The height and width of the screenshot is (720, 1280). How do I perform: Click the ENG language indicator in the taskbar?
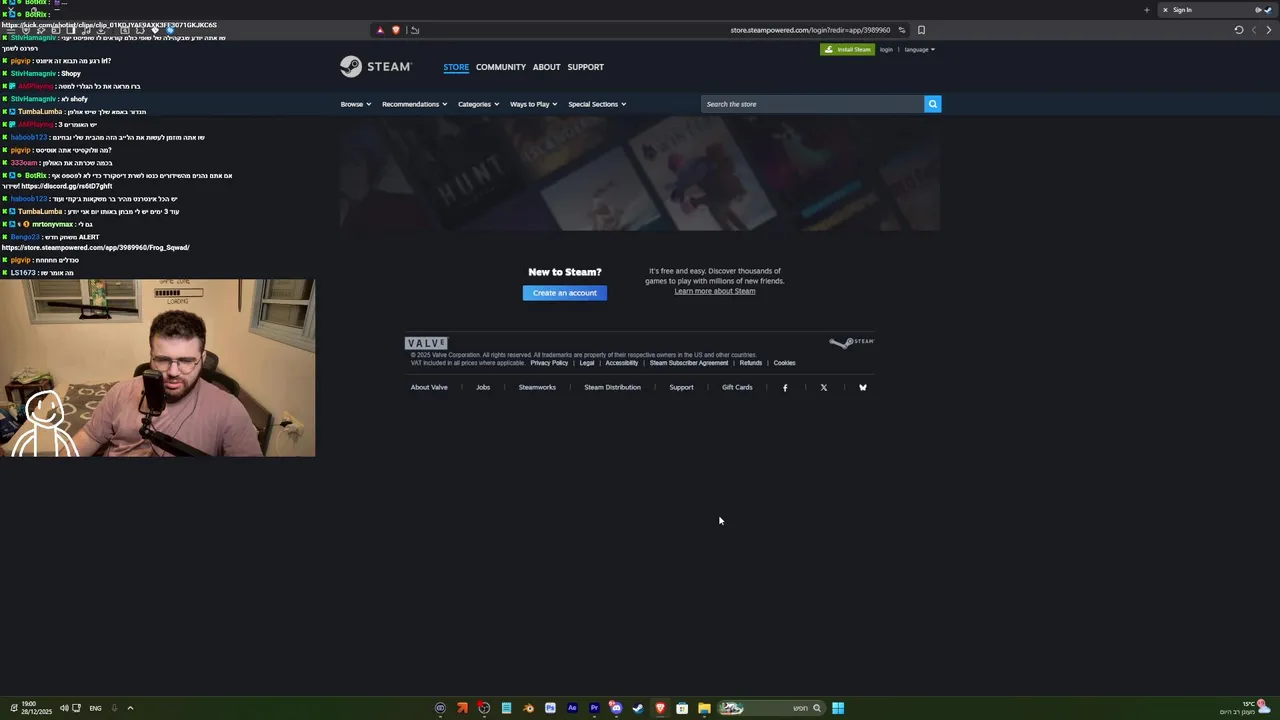tap(95, 708)
